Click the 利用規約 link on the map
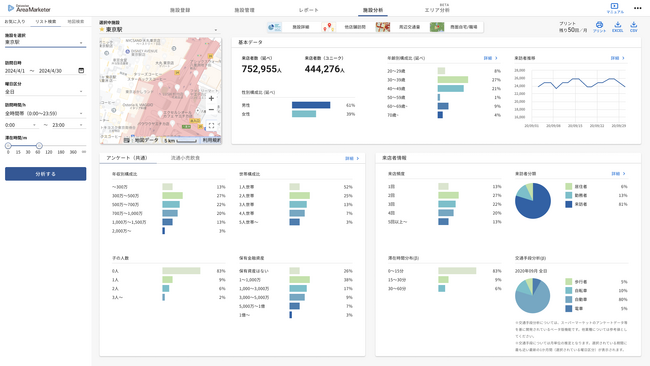The height and width of the screenshot is (366, 650). tap(211, 141)
